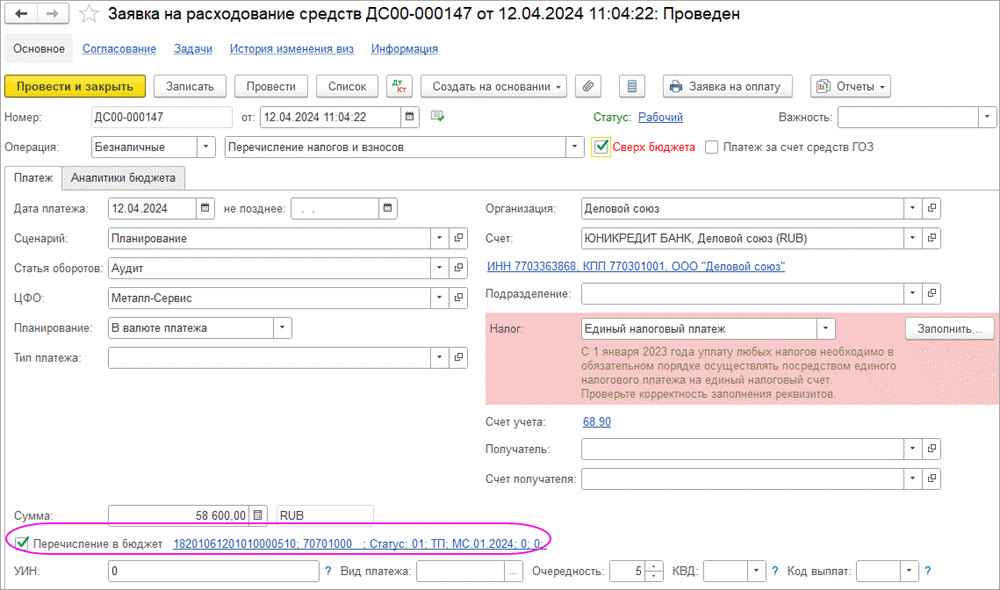1000x590 pixels.
Task: Click the document report icon next to paperclip
Action: [x=631, y=86]
